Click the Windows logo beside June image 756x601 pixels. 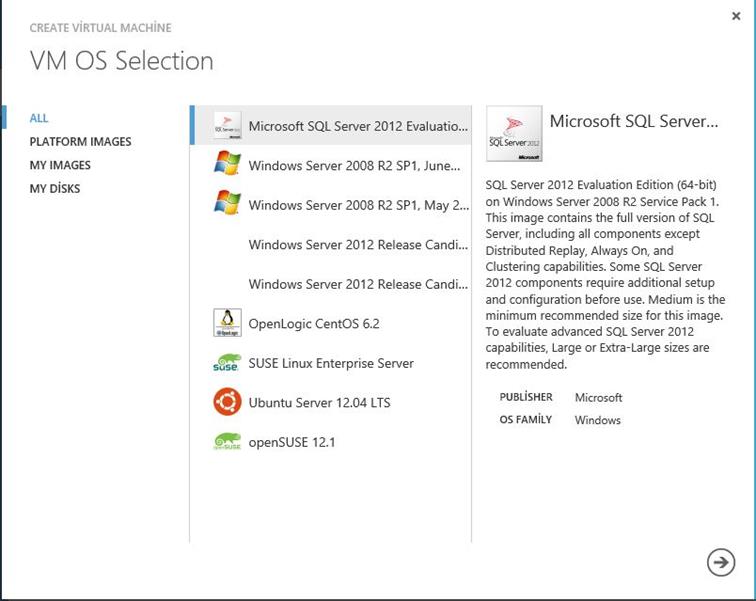click(x=227, y=163)
